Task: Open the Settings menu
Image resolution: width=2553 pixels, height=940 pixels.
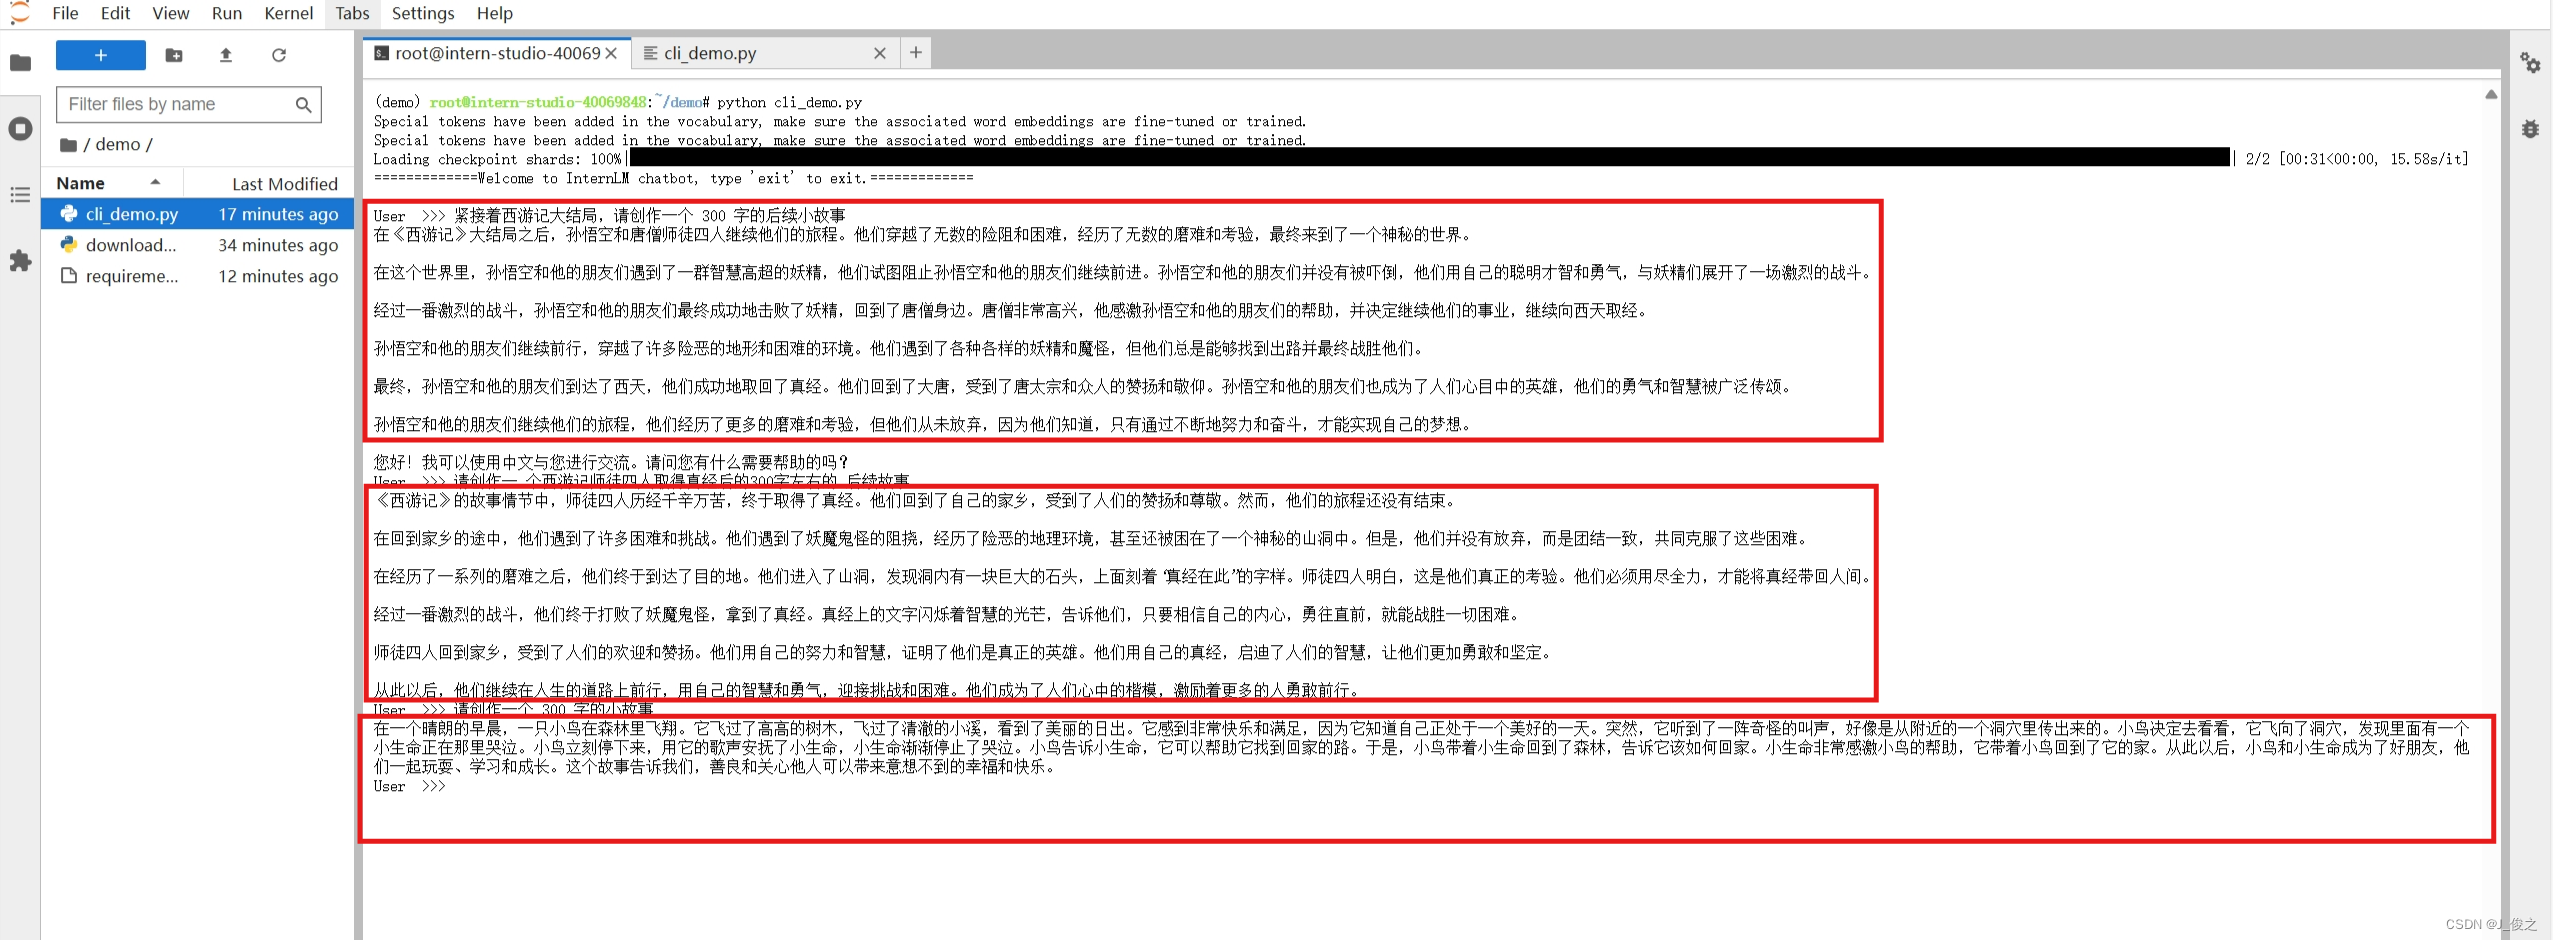Action: (x=422, y=13)
